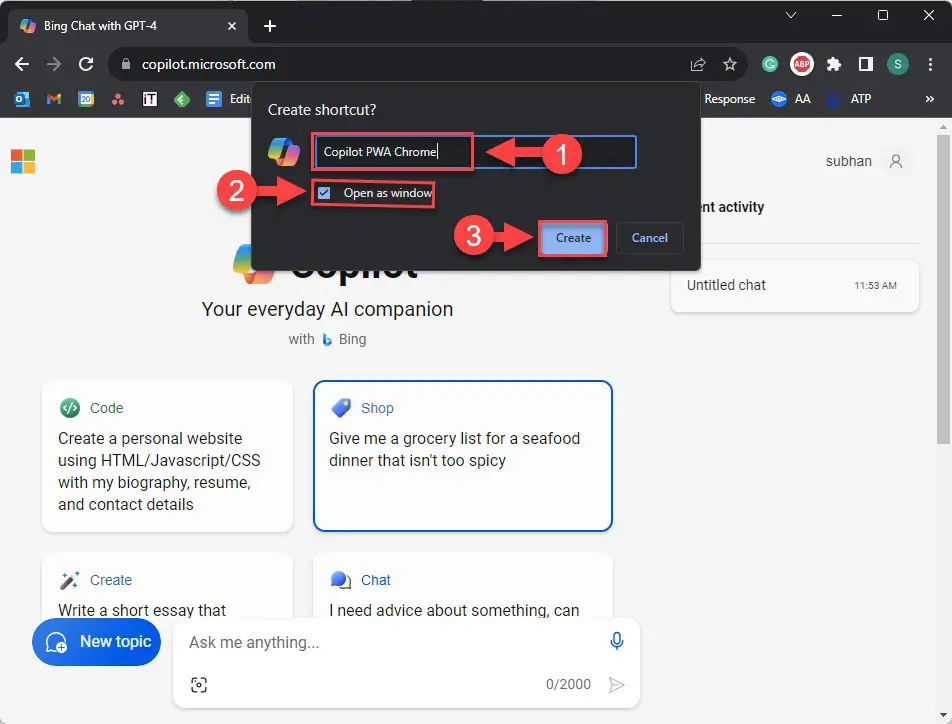The height and width of the screenshot is (724, 952).
Task: Open the Grammarly extension icon
Action: (770, 64)
